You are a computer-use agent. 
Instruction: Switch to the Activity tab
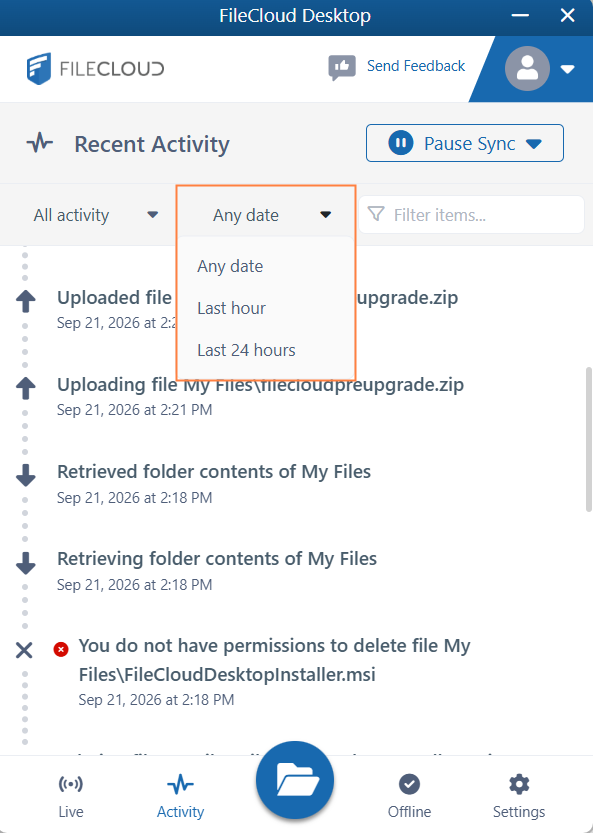[180, 796]
